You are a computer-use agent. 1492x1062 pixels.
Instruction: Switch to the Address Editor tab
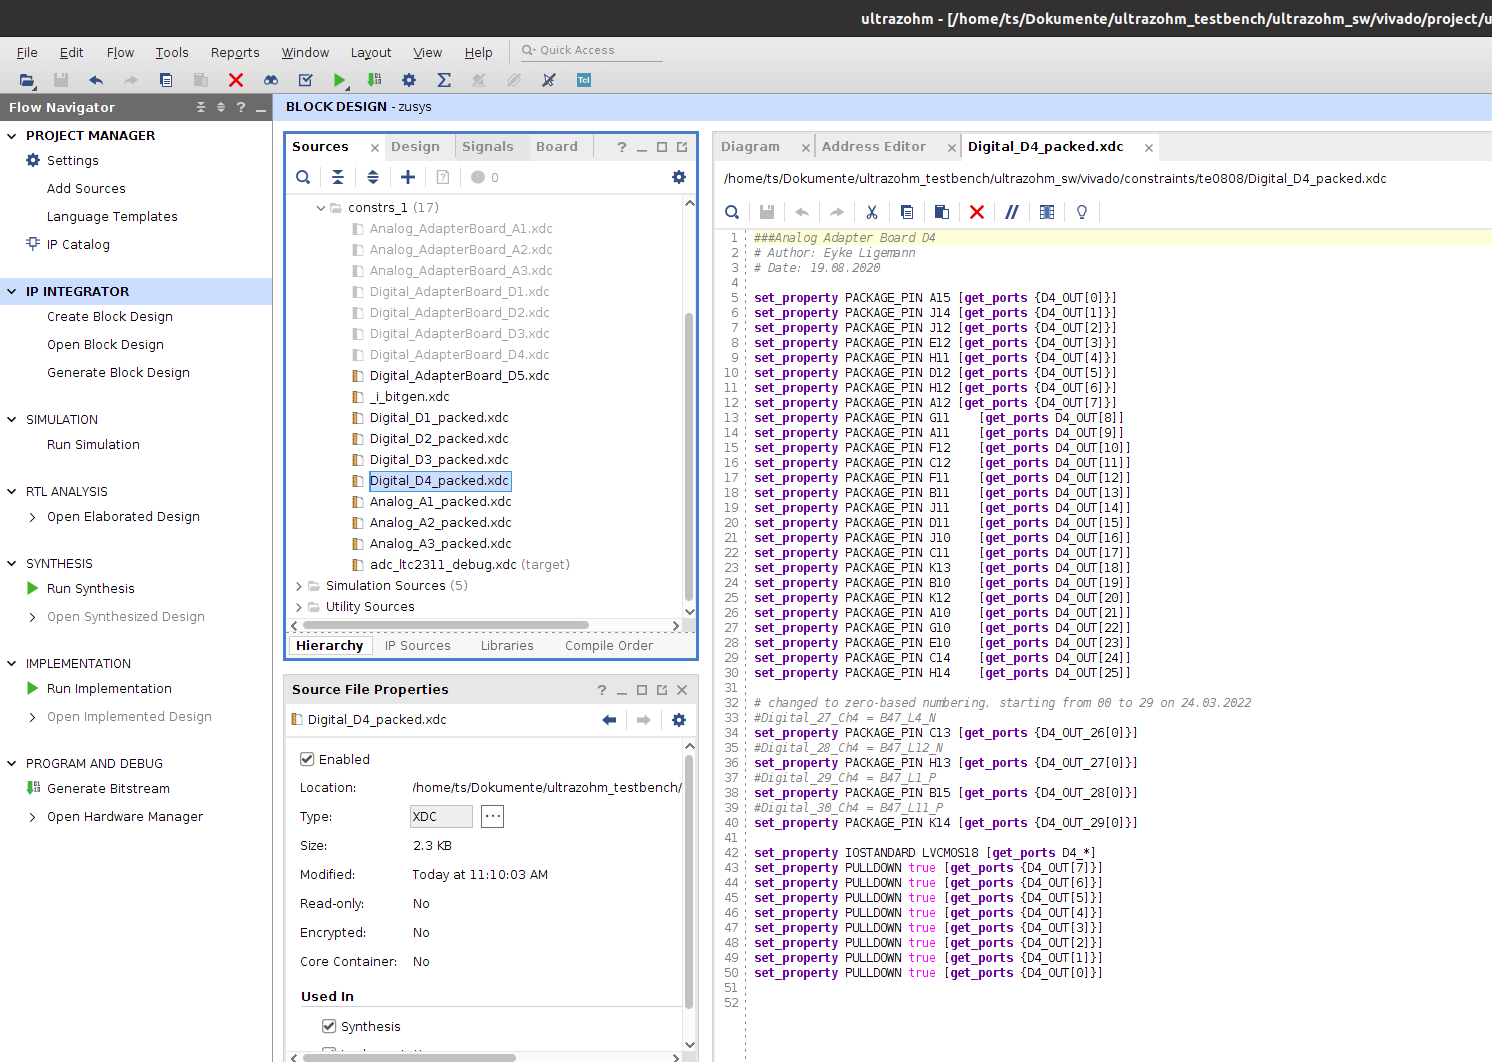point(873,147)
